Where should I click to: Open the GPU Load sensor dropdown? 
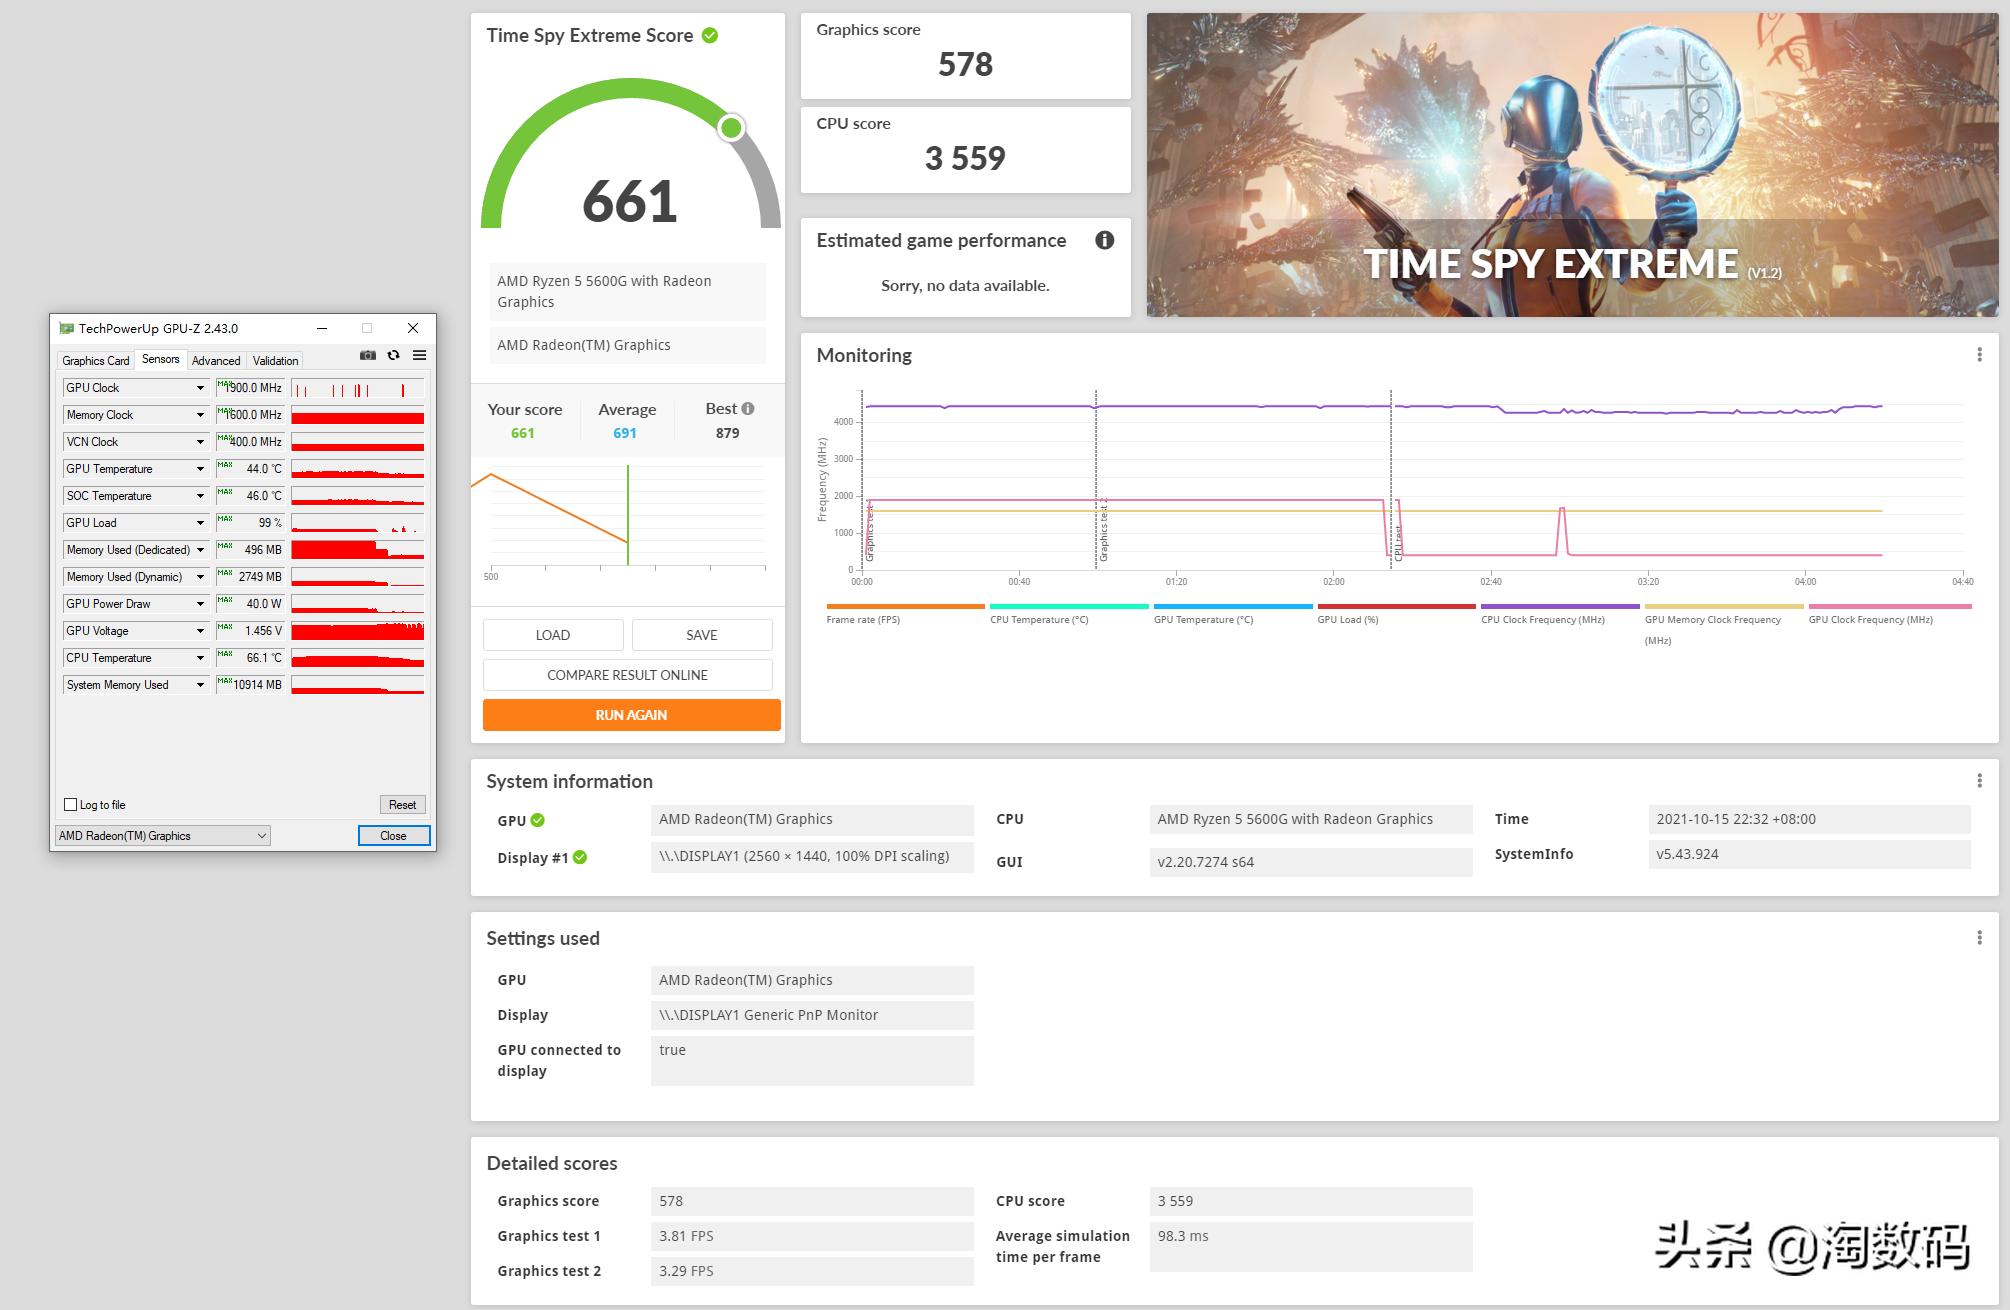(200, 523)
